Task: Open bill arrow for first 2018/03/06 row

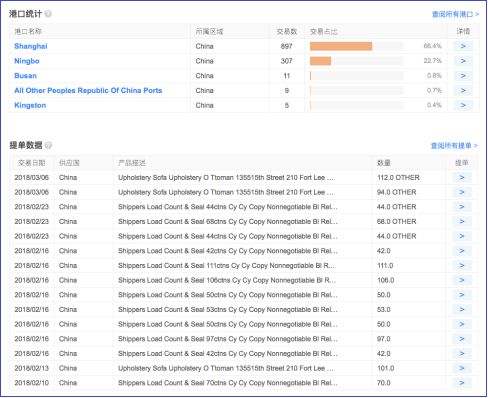Action: point(462,177)
